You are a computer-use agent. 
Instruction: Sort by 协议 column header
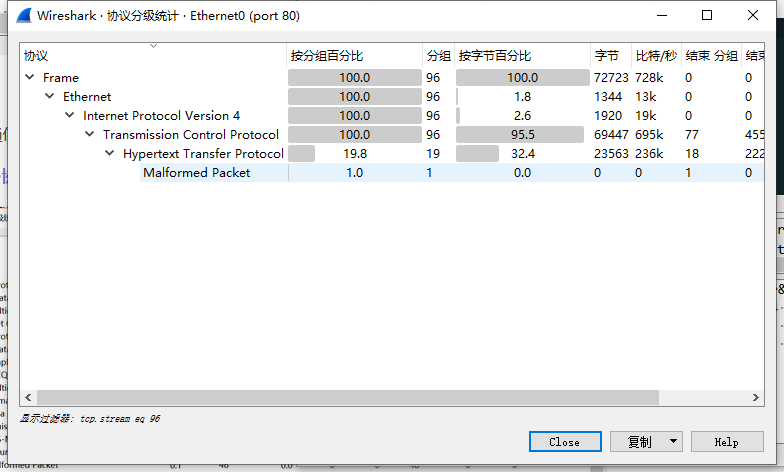153,56
